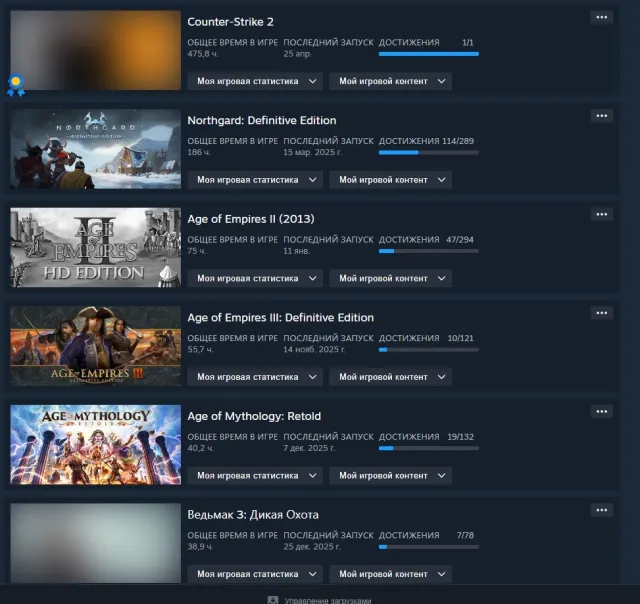
Task: Click the 14 нояб. 2025 г. last launch date
Action: pos(315,349)
